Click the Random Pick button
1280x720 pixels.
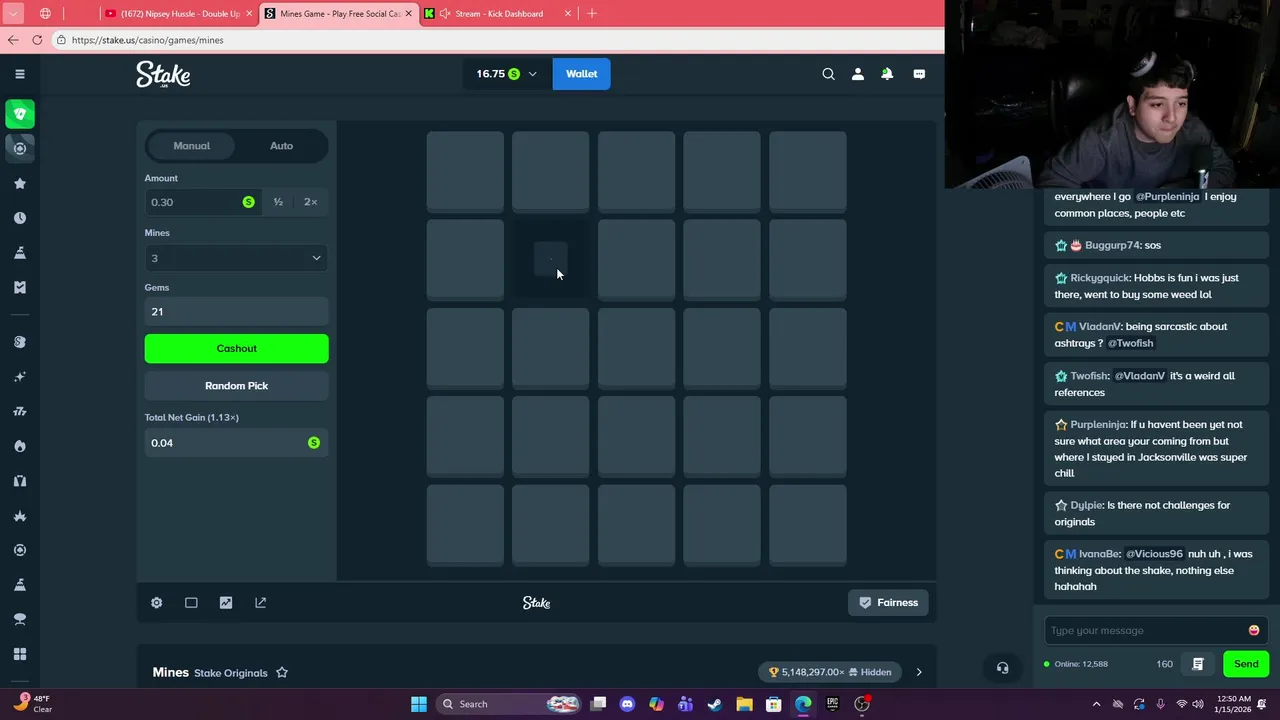point(236,386)
